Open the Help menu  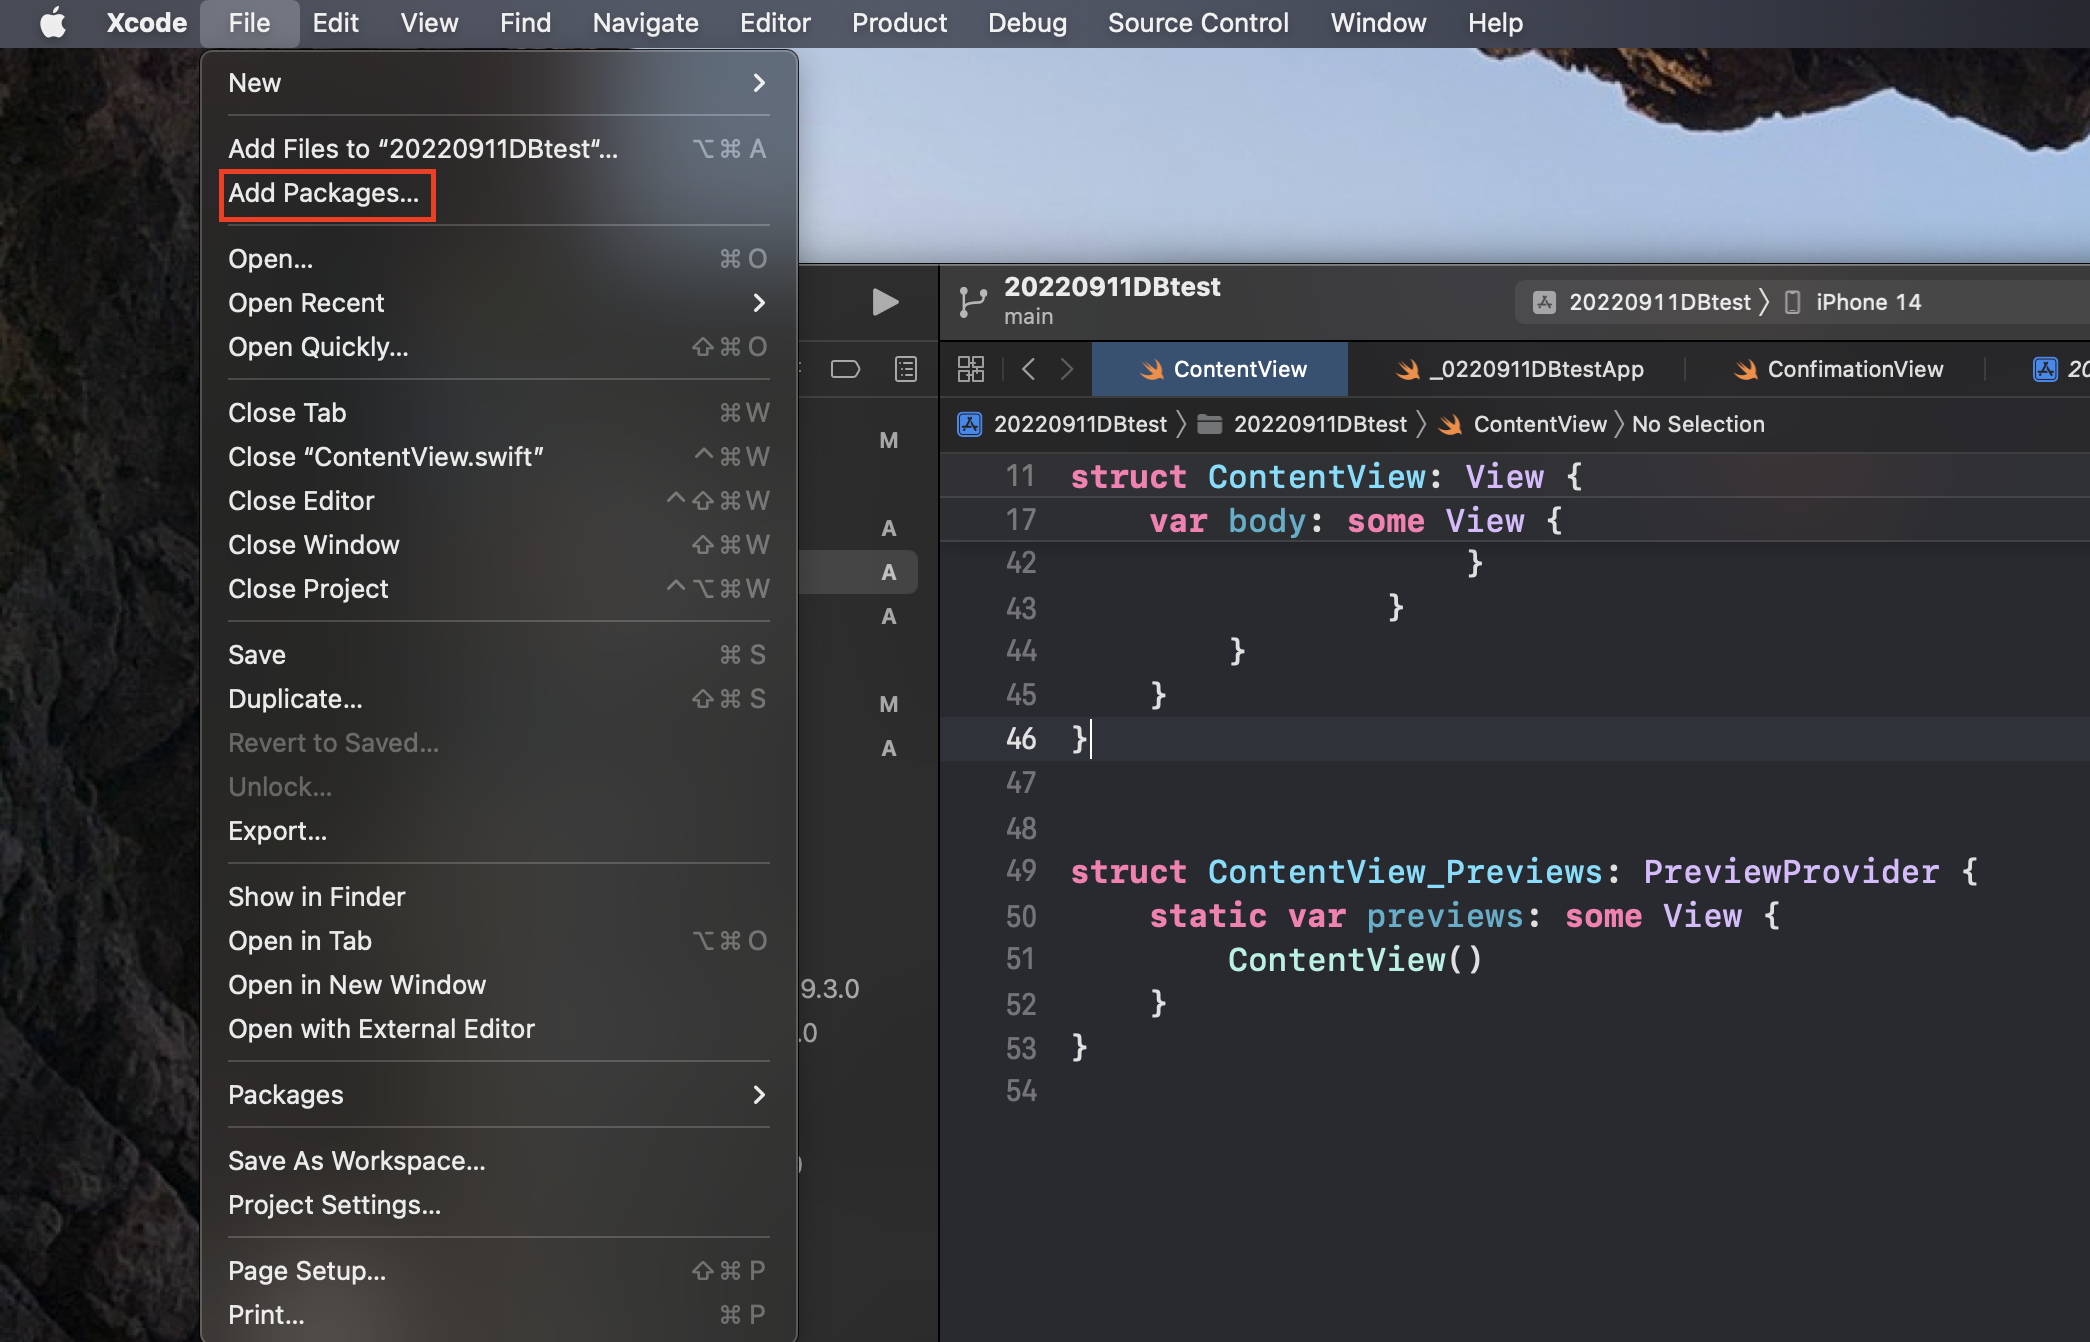click(x=1495, y=23)
